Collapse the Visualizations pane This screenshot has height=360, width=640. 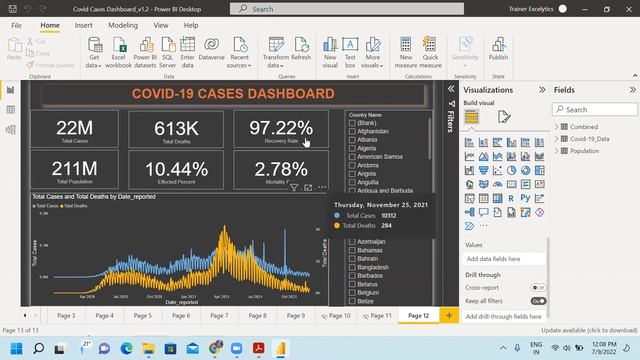pos(542,90)
